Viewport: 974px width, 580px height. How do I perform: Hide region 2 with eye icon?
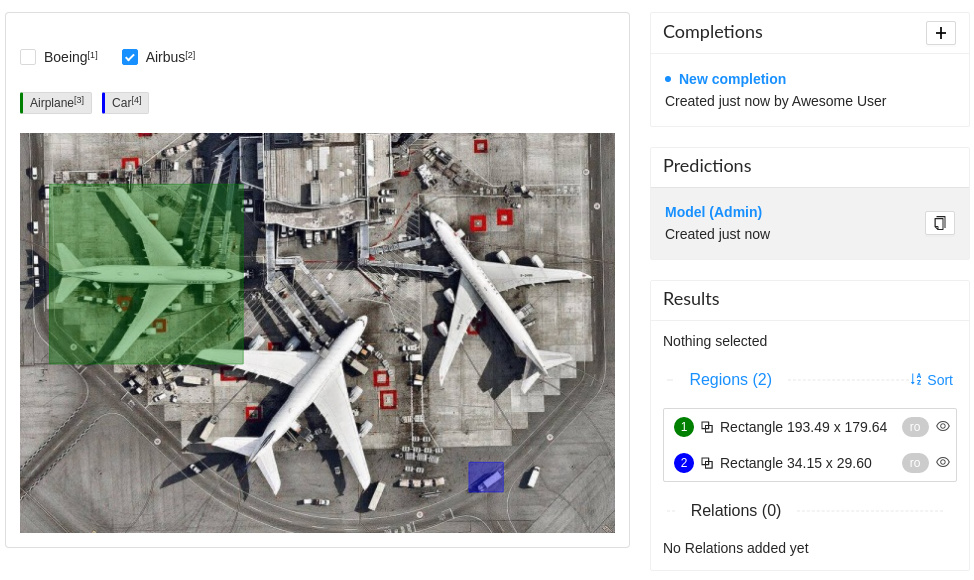(943, 463)
